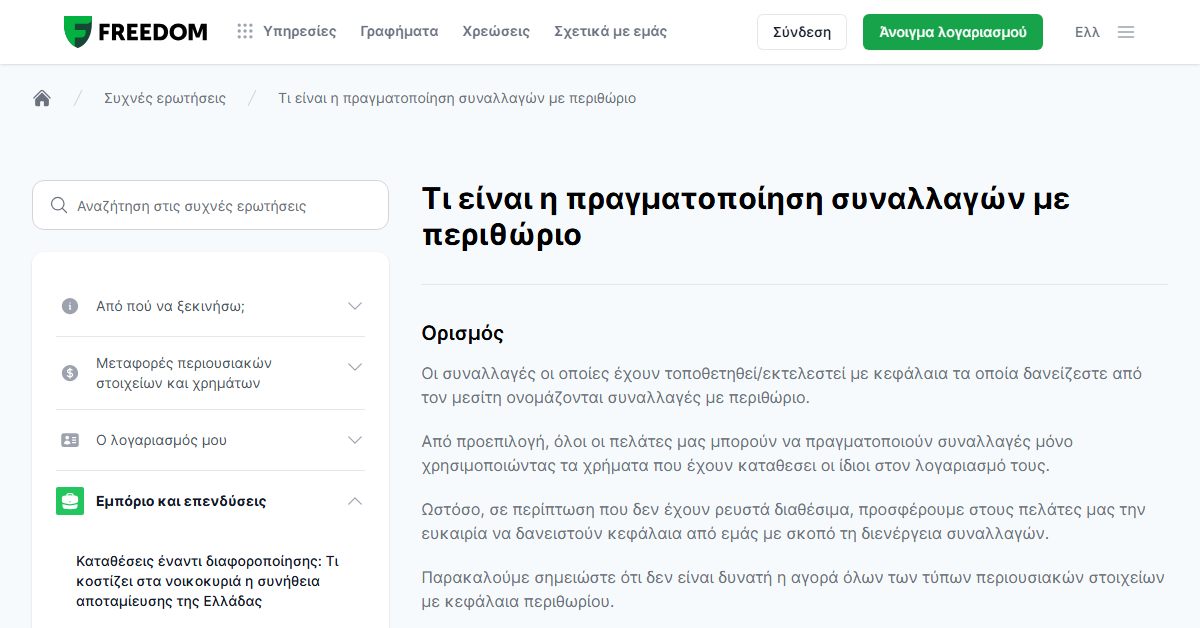Open the hamburger menu icon
The height and width of the screenshot is (628, 1200).
pyautogui.click(x=1126, y=32)
